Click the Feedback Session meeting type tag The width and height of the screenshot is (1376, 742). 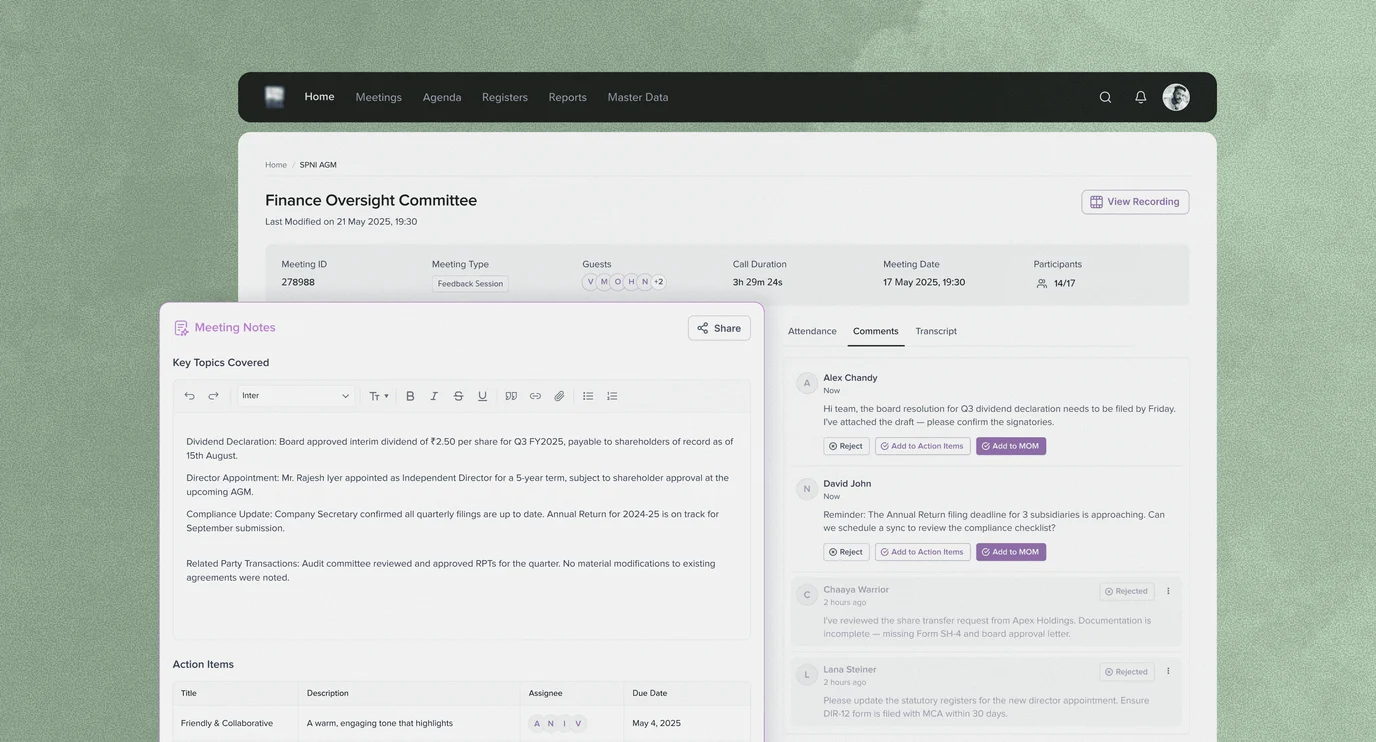click(x=470, y=284)
